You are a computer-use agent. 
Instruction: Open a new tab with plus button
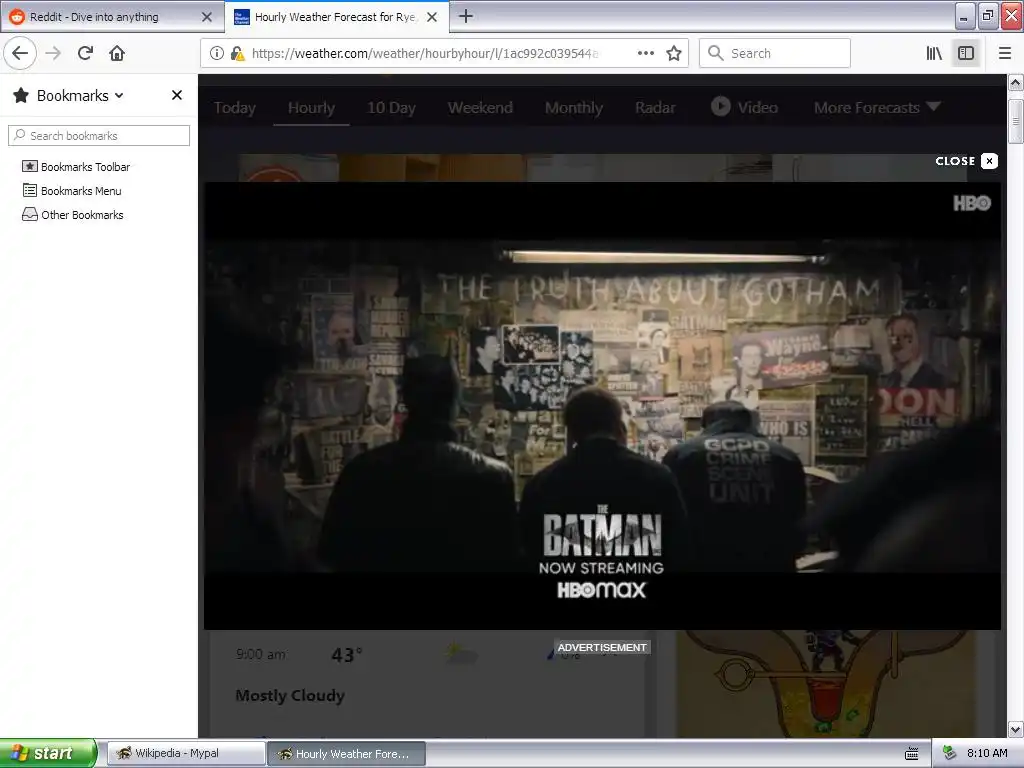click(x=466, y=16)
